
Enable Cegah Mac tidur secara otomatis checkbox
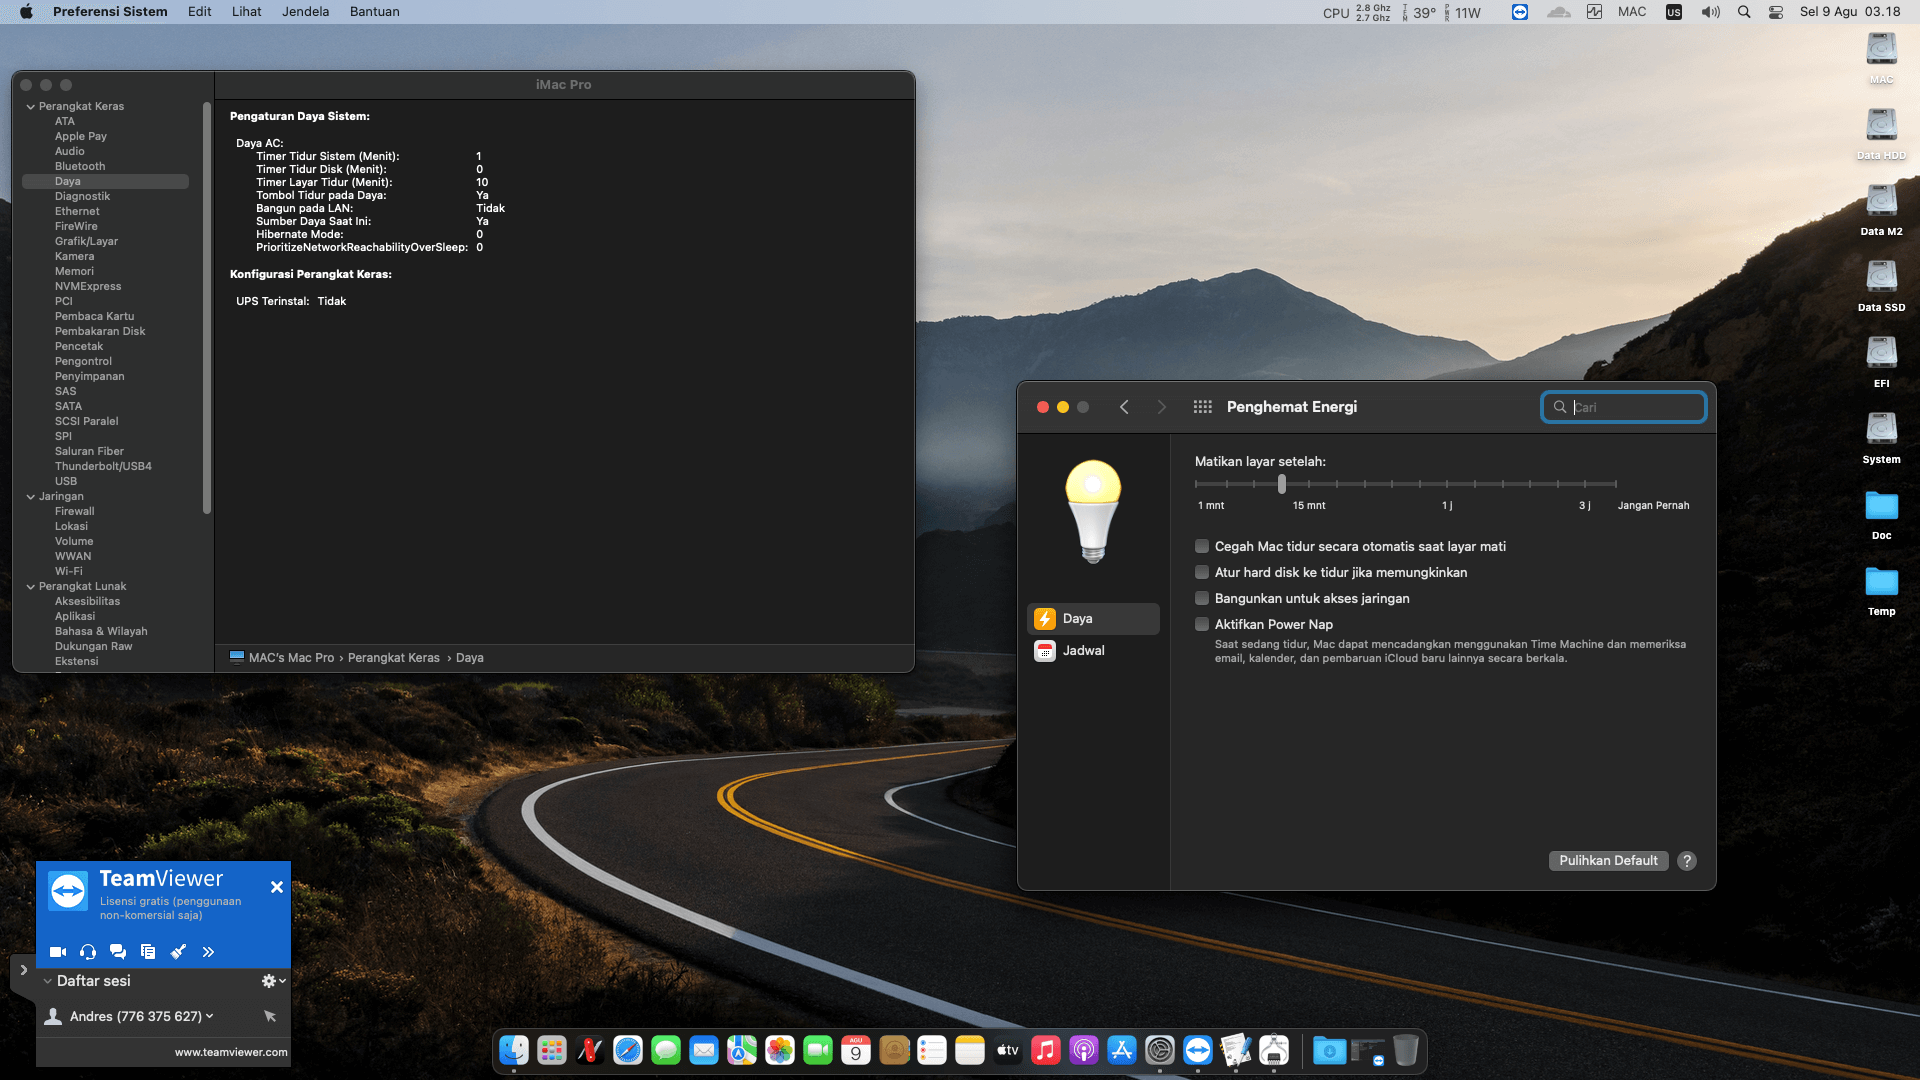click(1202, 547)
